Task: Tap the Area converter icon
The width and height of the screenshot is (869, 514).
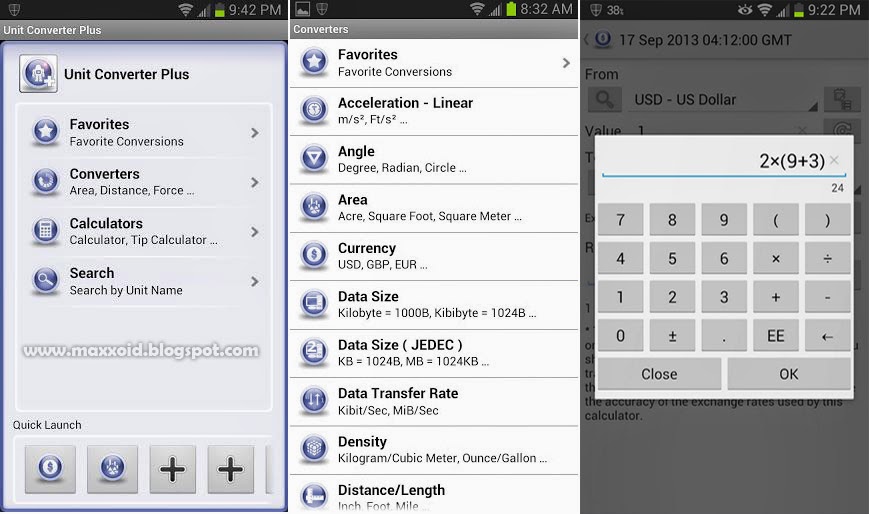Action: click(x=314, y=206)
